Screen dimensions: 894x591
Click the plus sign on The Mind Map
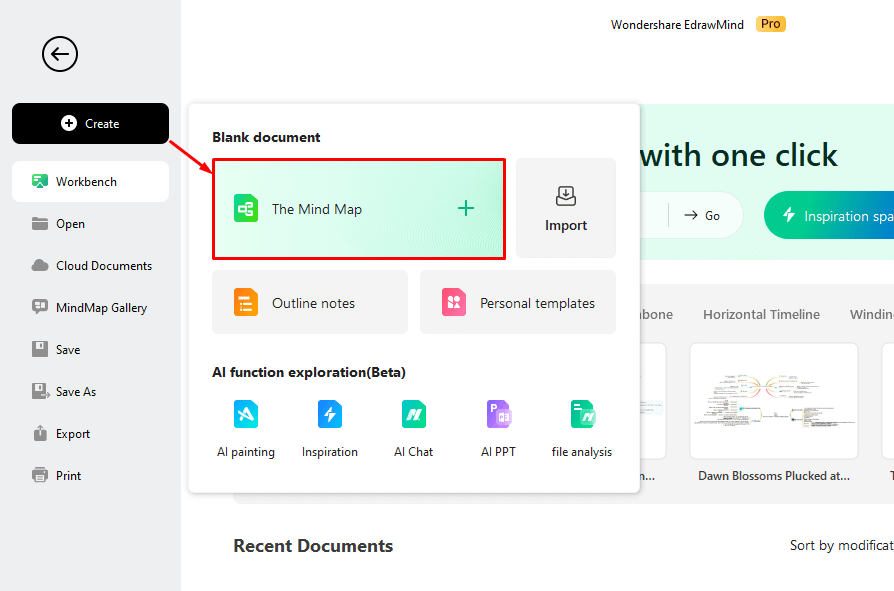466,209
